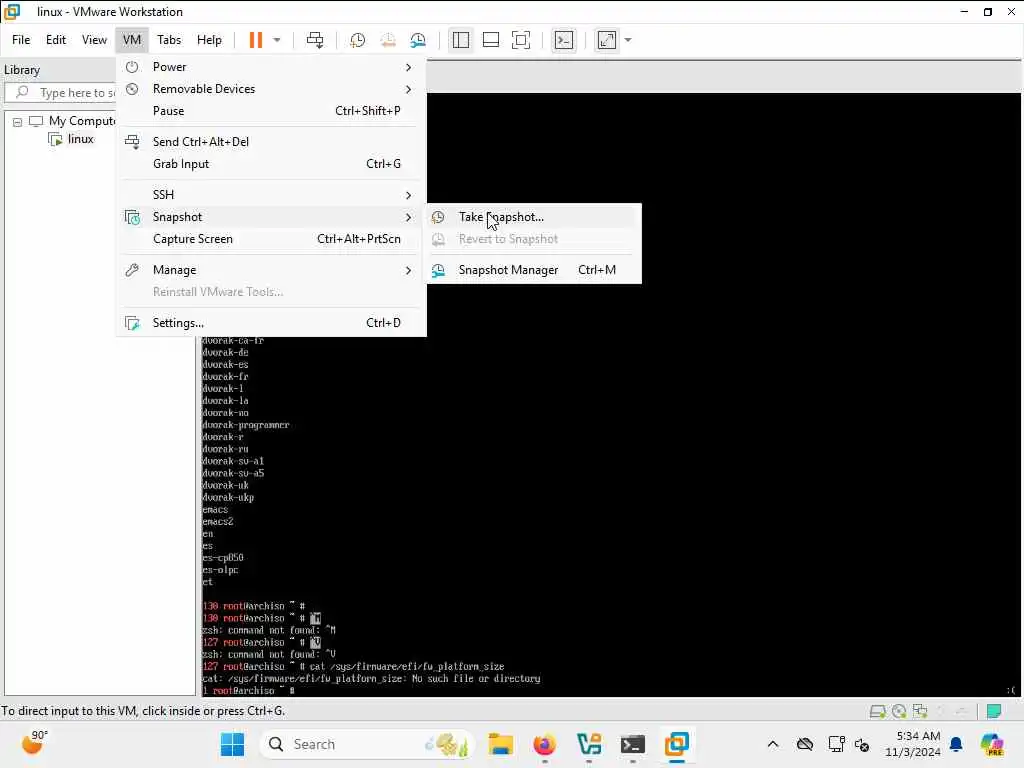This screenshot has height=768, width=1024.
Task: Select the linux VM in library
Action: (80, 139)
